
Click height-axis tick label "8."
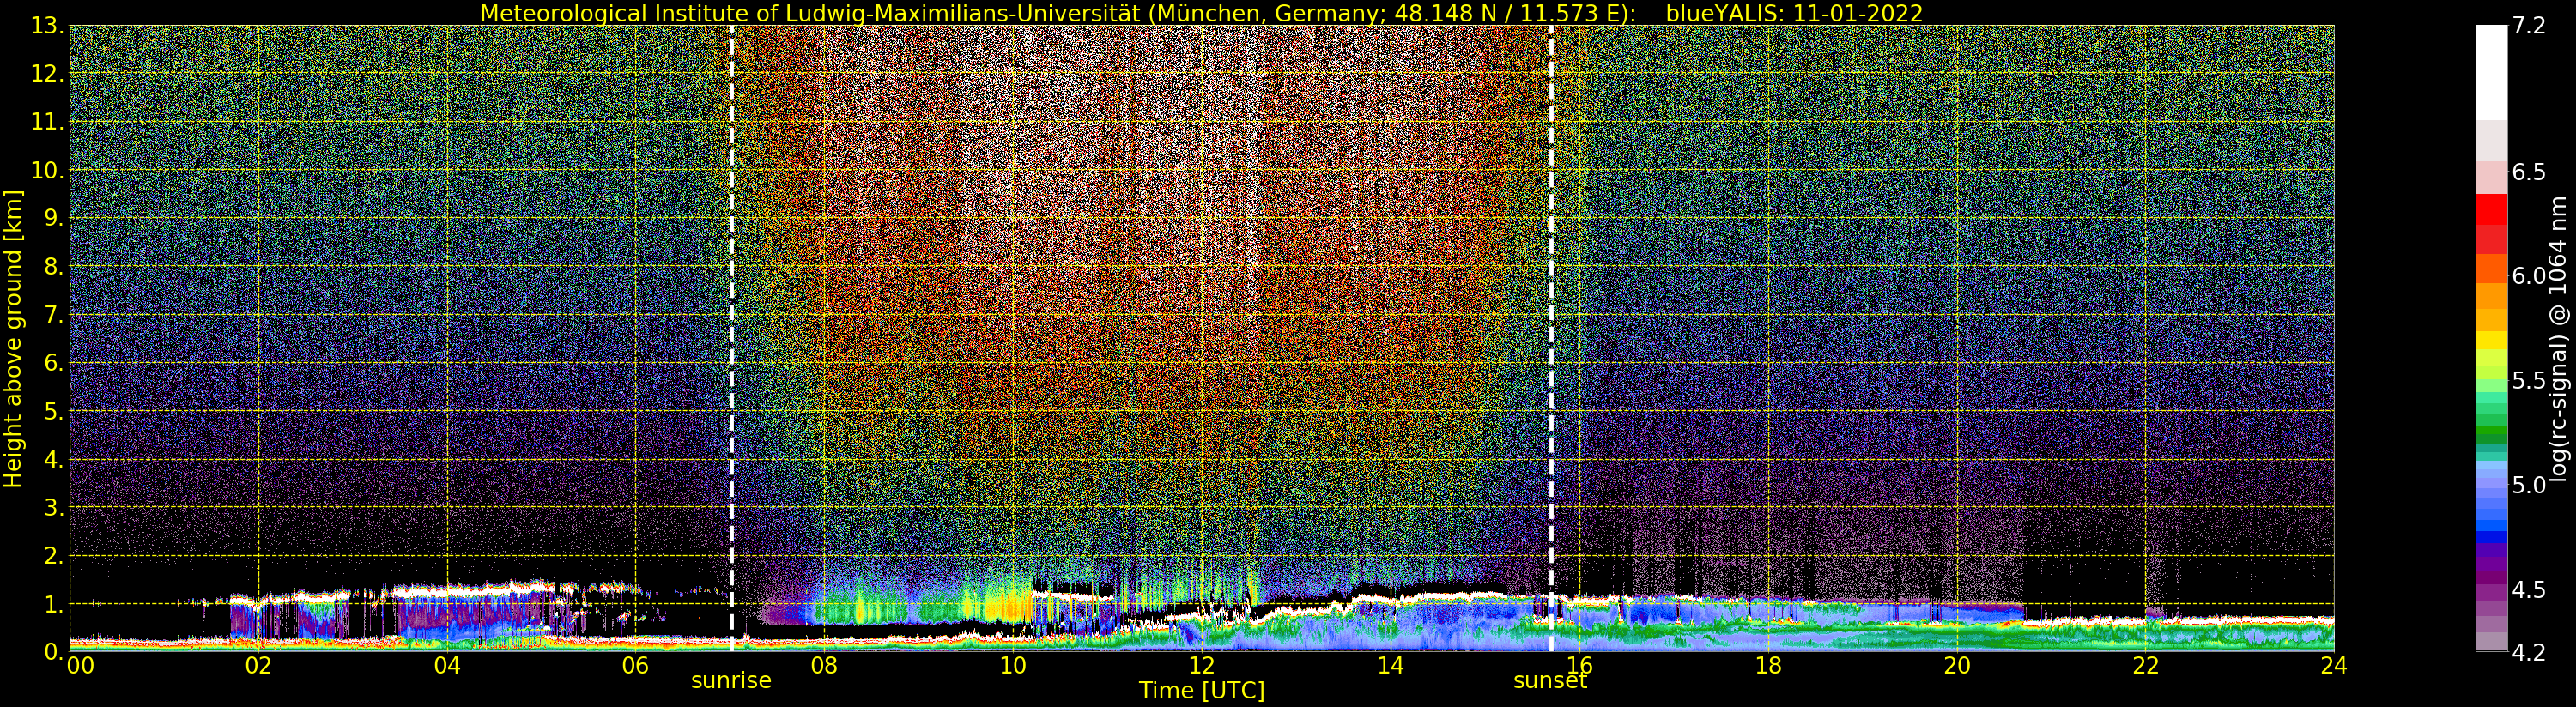point(53,267)
